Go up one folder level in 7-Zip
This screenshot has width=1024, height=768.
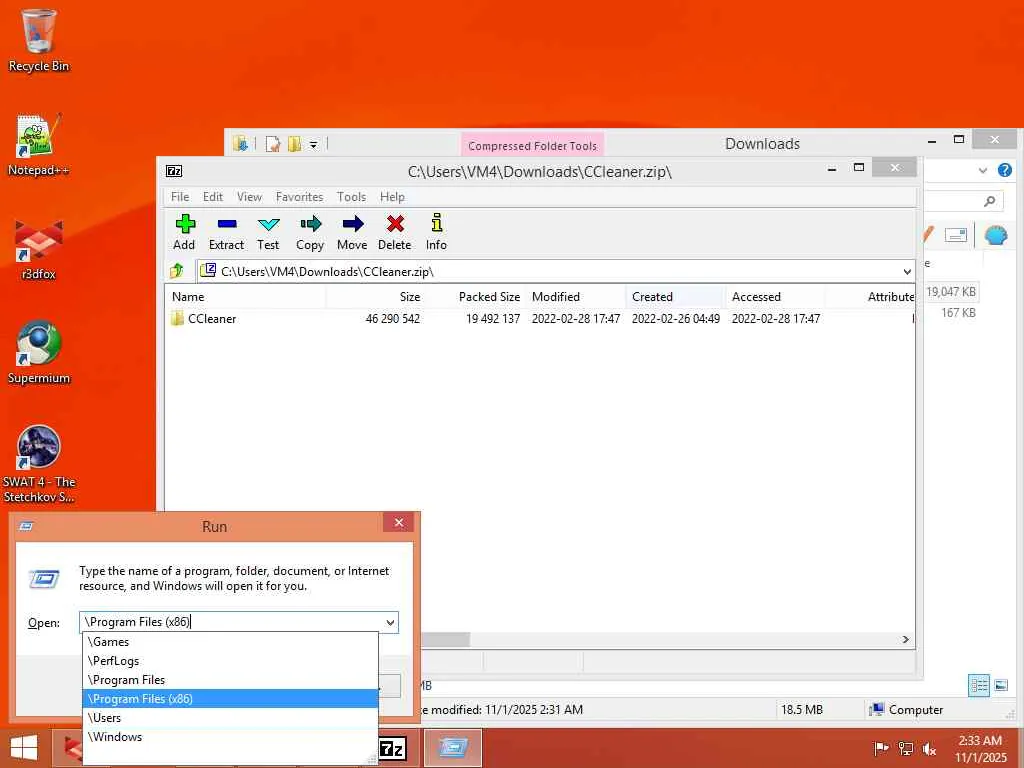(177, 271)
